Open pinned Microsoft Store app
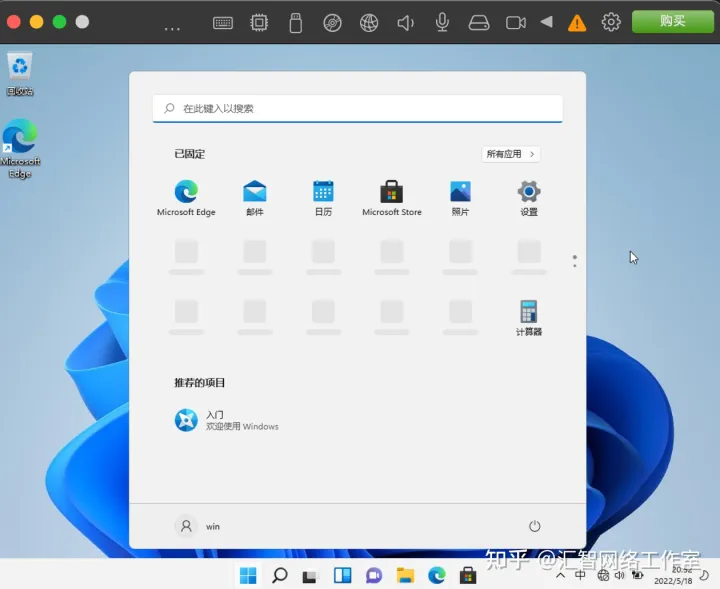This screenshot has width=720, height=589. [392, 198]
